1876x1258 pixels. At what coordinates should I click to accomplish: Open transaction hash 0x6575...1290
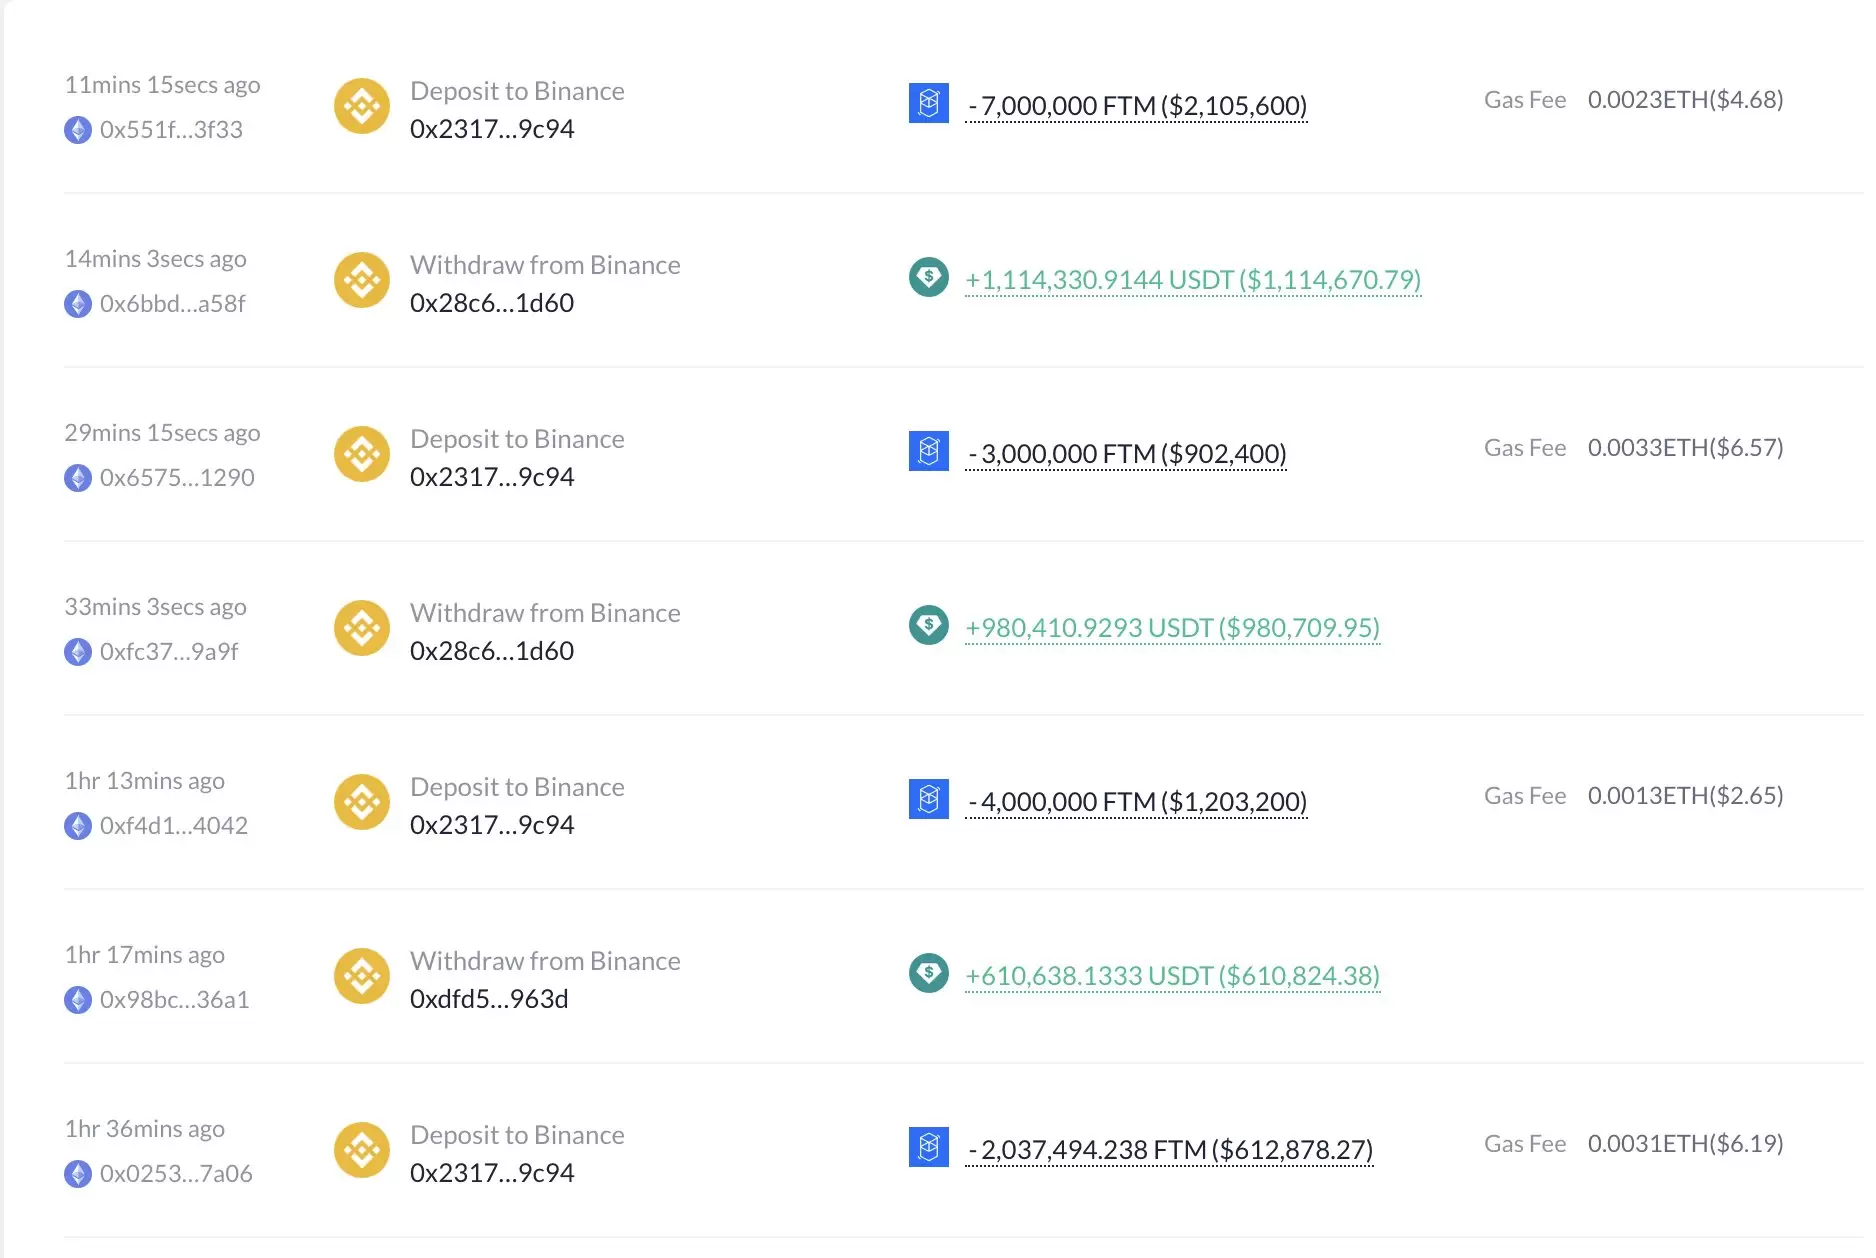(177, 478)
